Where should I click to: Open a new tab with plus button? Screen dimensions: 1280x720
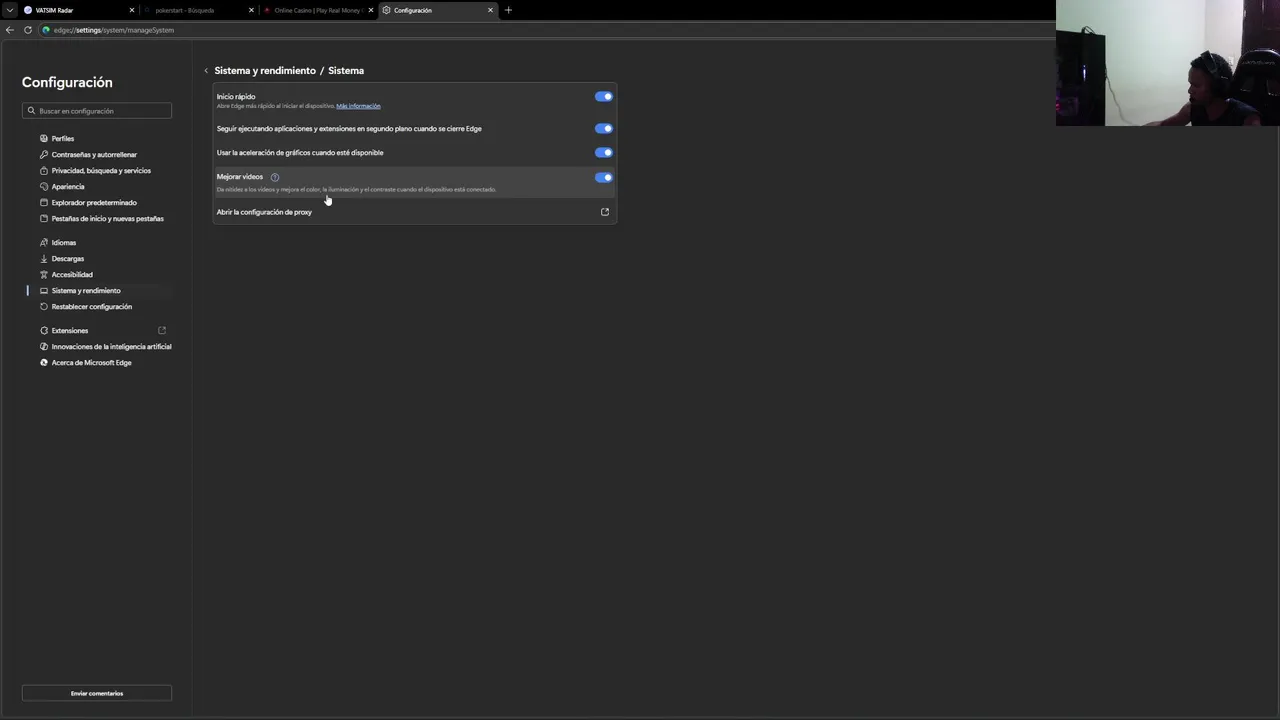(x=508, y=10)
